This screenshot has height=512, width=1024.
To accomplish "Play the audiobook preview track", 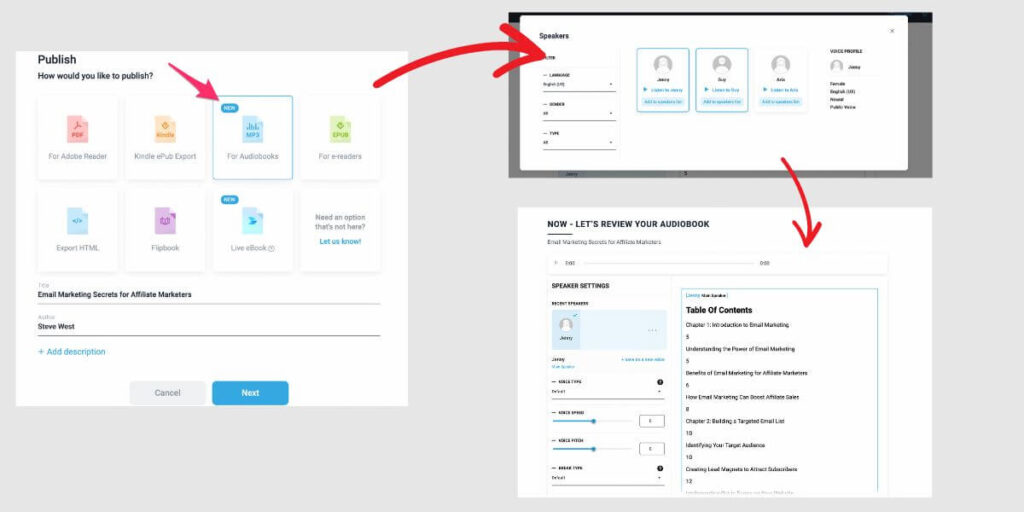I will (556, 263).
